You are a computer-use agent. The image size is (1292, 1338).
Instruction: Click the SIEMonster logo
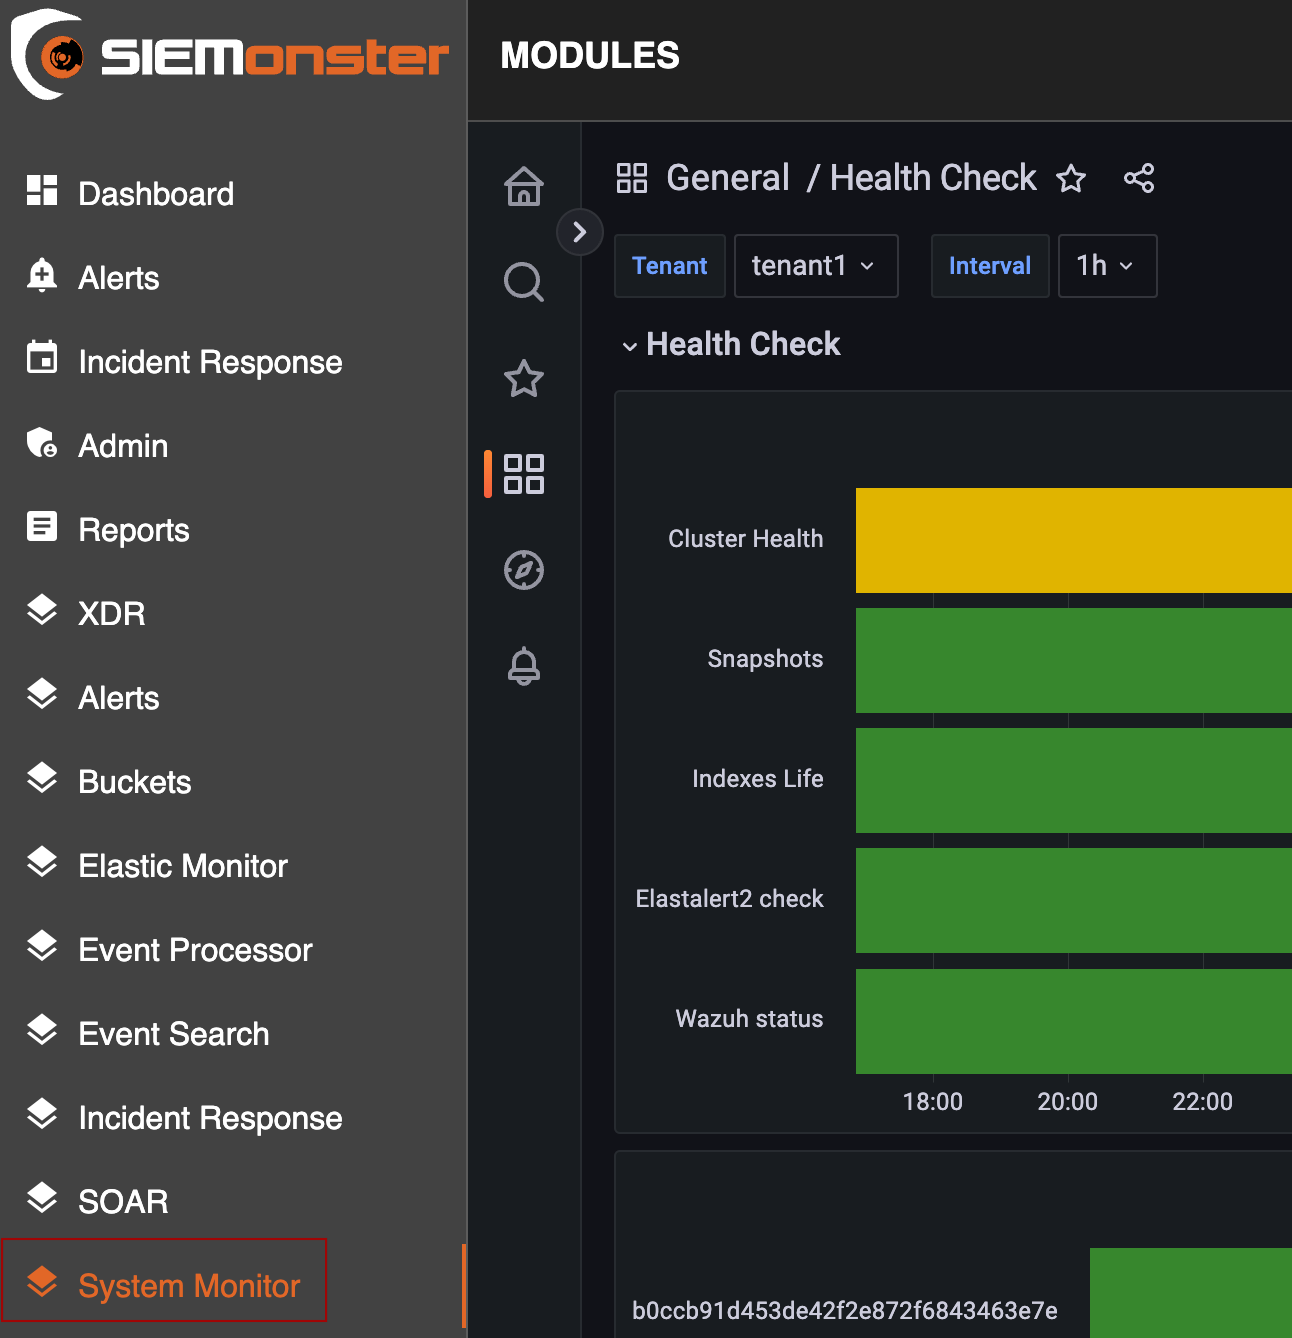[x=230, y=56]
